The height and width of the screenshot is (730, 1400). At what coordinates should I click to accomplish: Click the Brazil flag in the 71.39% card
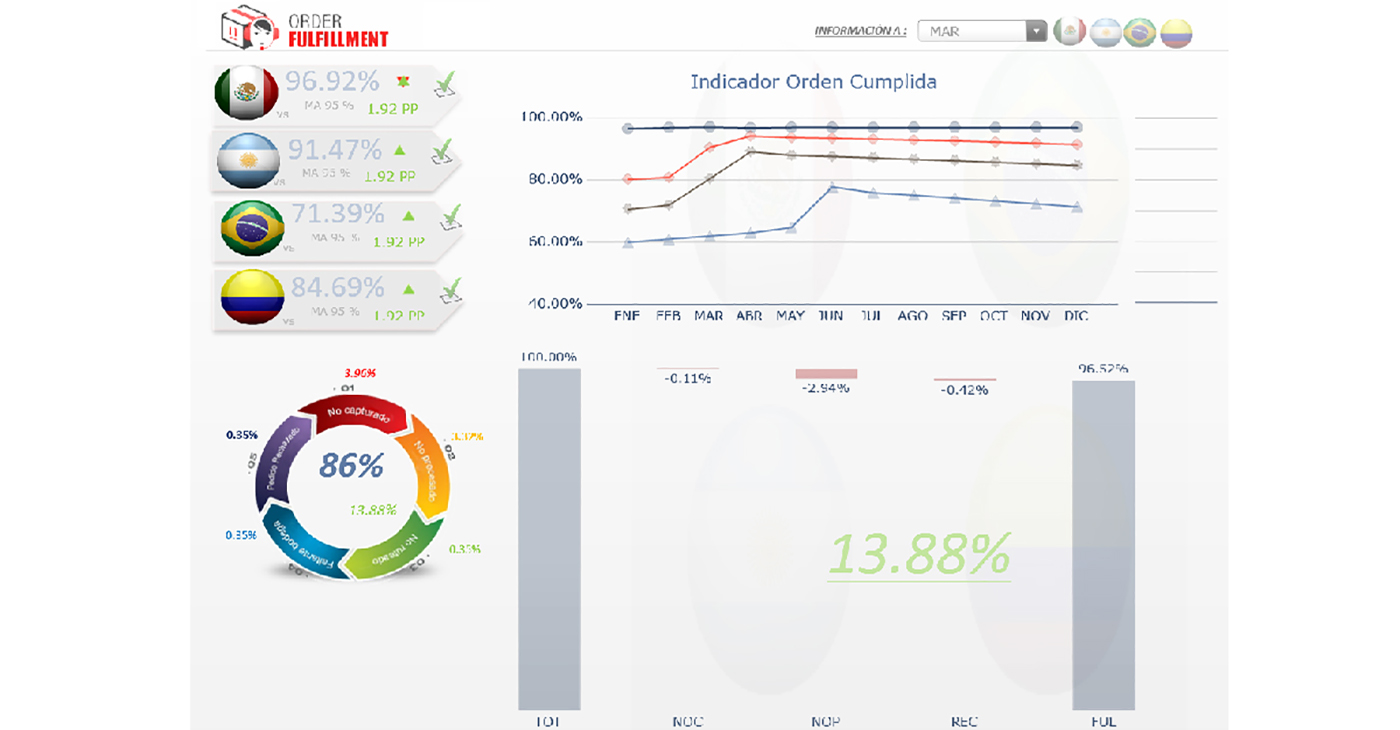[252, 228]
